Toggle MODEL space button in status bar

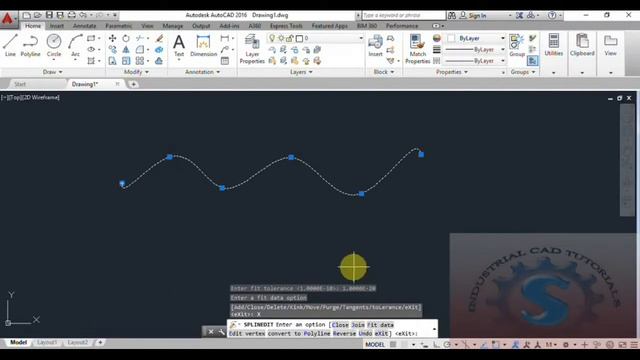[375, 344]
